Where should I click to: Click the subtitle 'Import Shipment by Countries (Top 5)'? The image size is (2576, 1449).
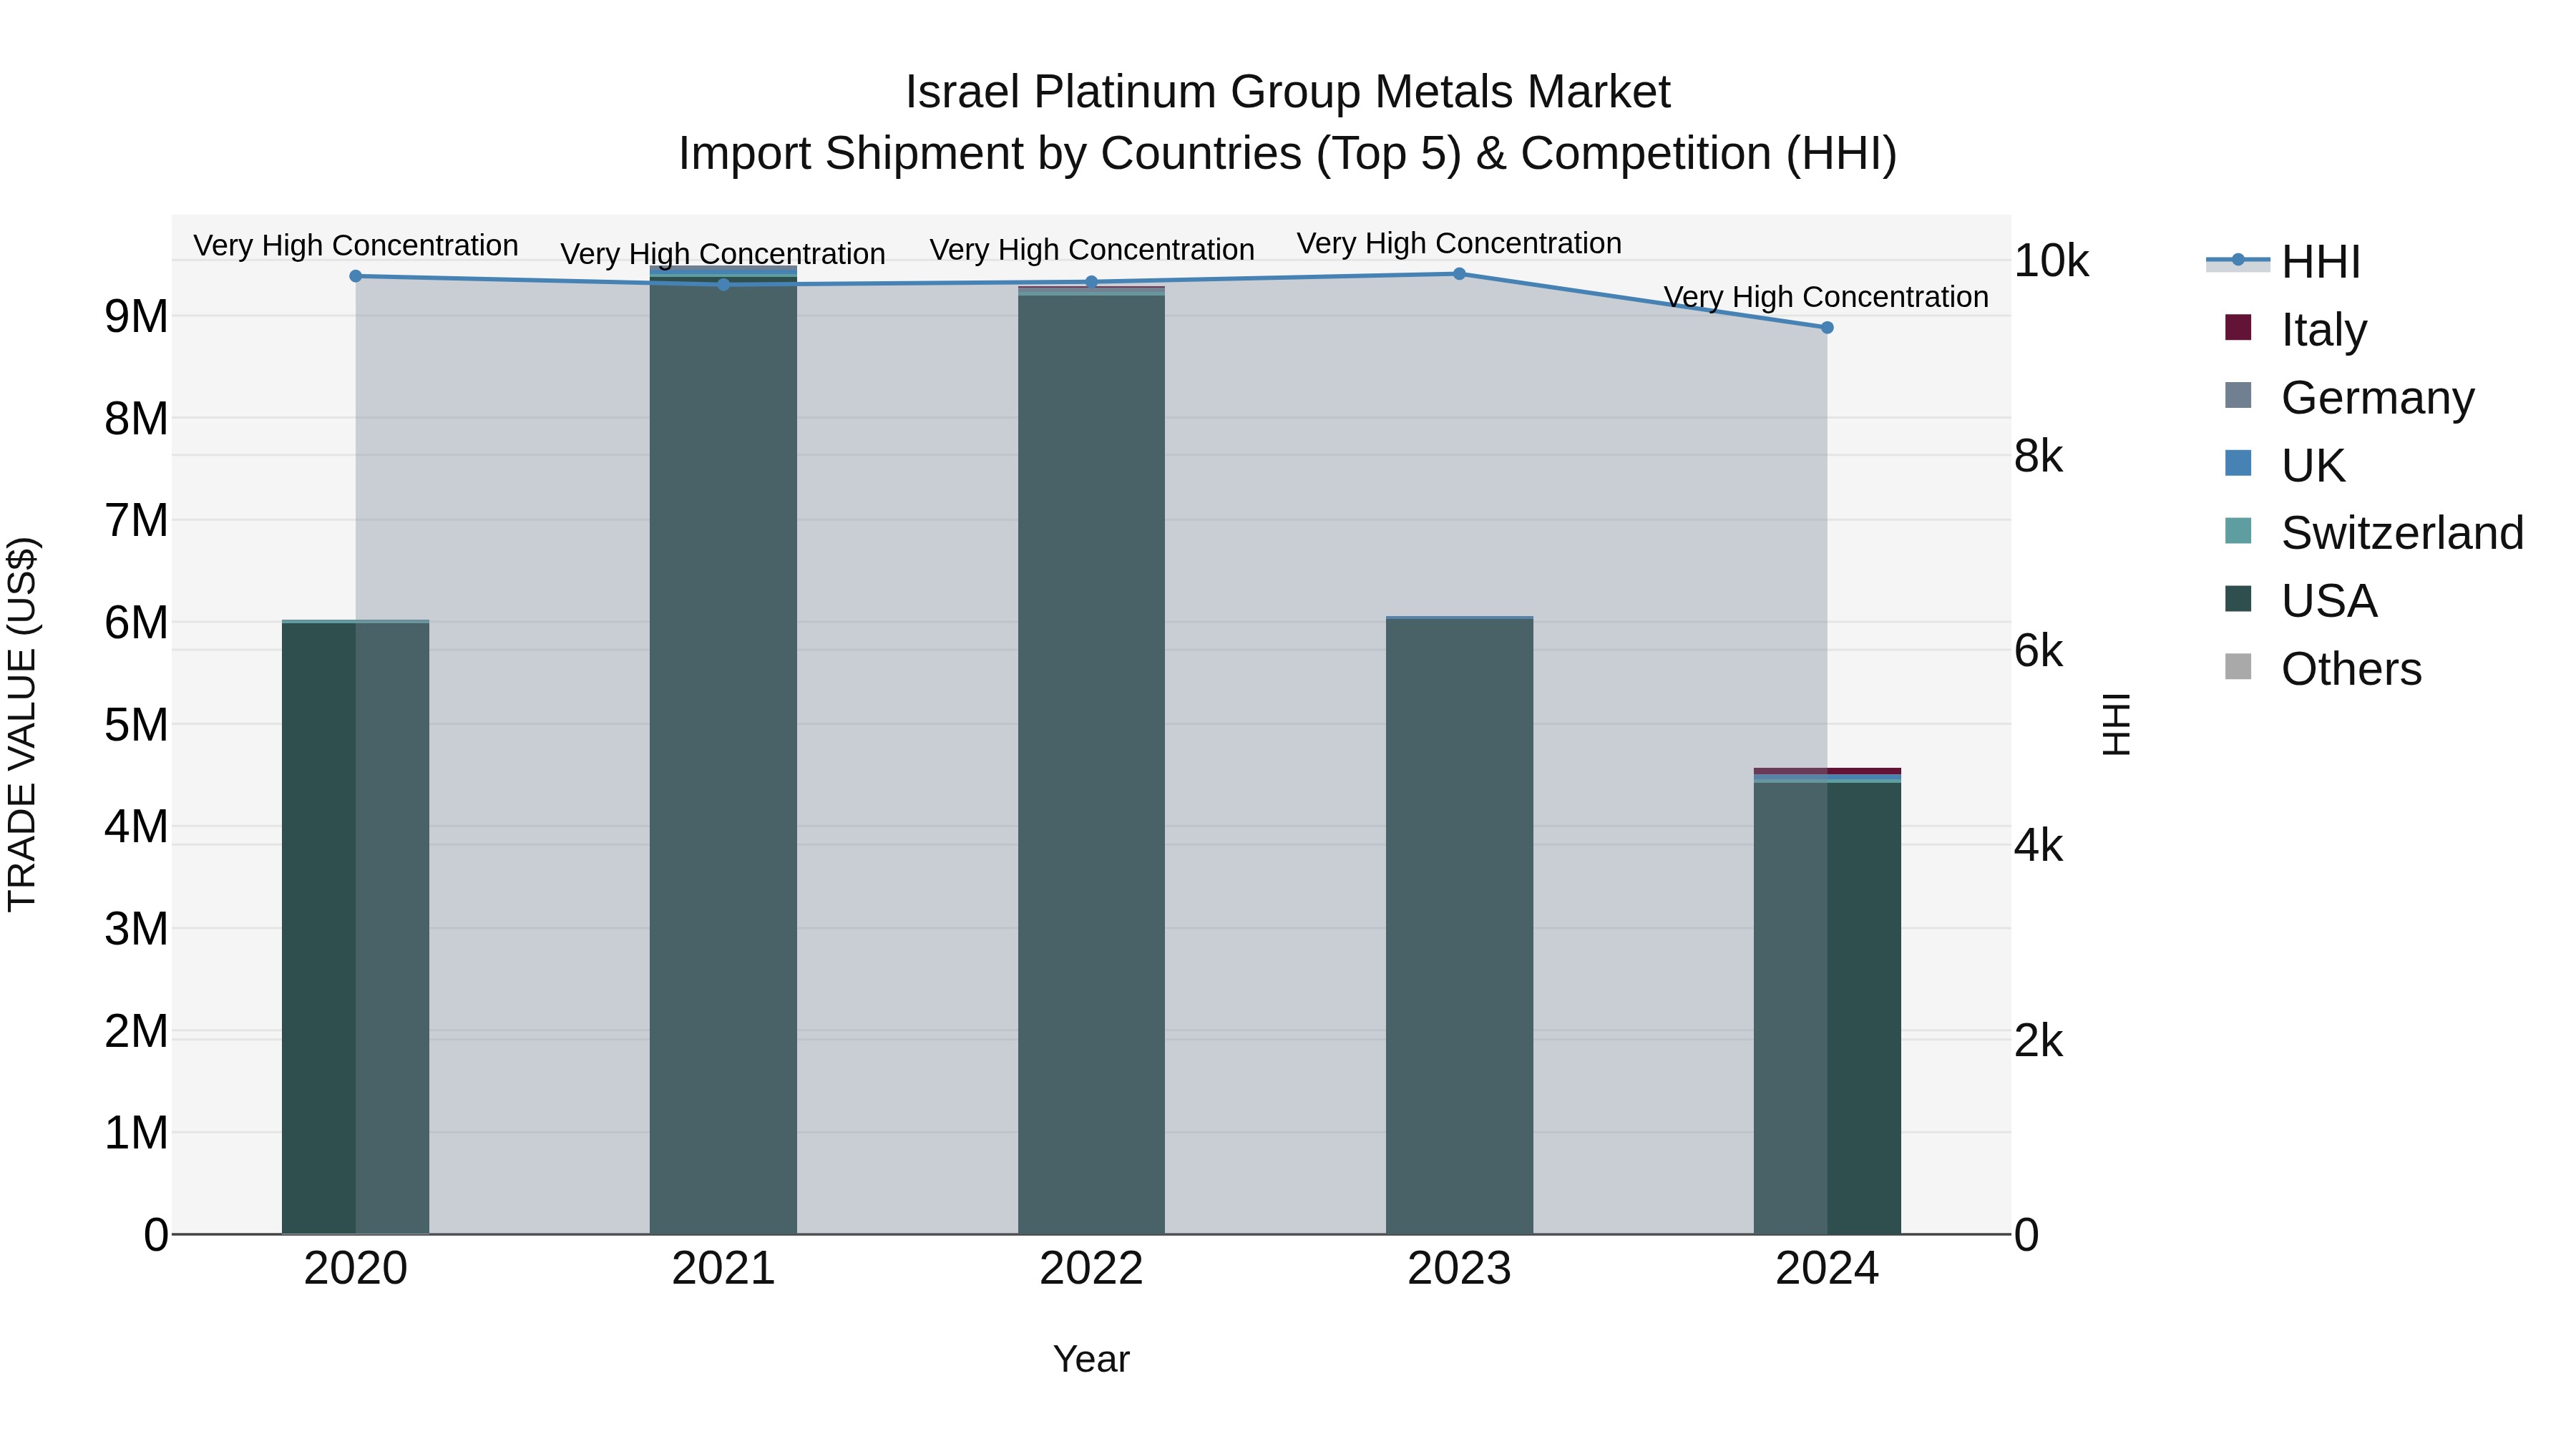[x=1069, y=154]
